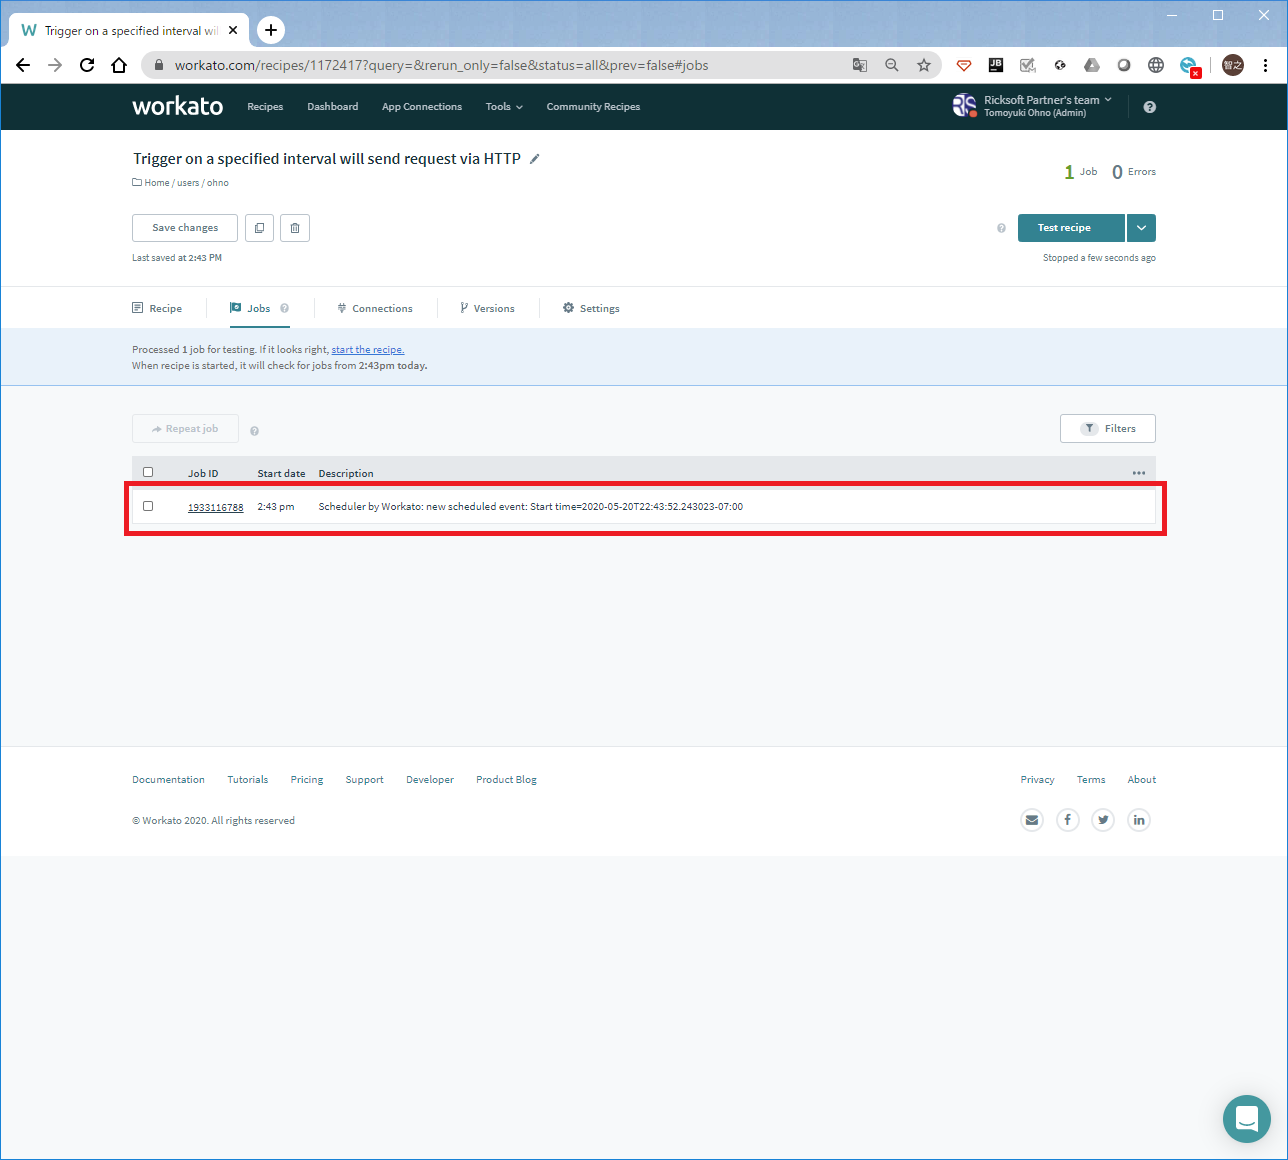Screen dimensions: 1288x1160
Task: Click the site lock icon in address bar
Action: point(158,65)
